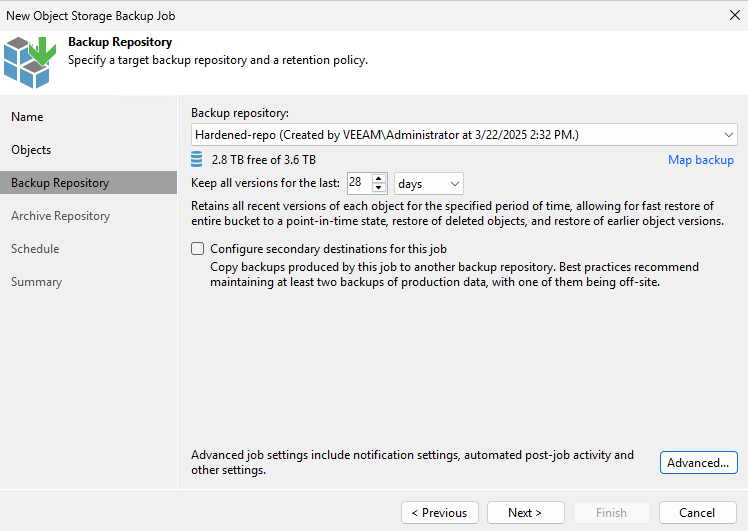Cancel the backup job wizard
The width and height of the screenshot is (748, 531).
(697, 512)
